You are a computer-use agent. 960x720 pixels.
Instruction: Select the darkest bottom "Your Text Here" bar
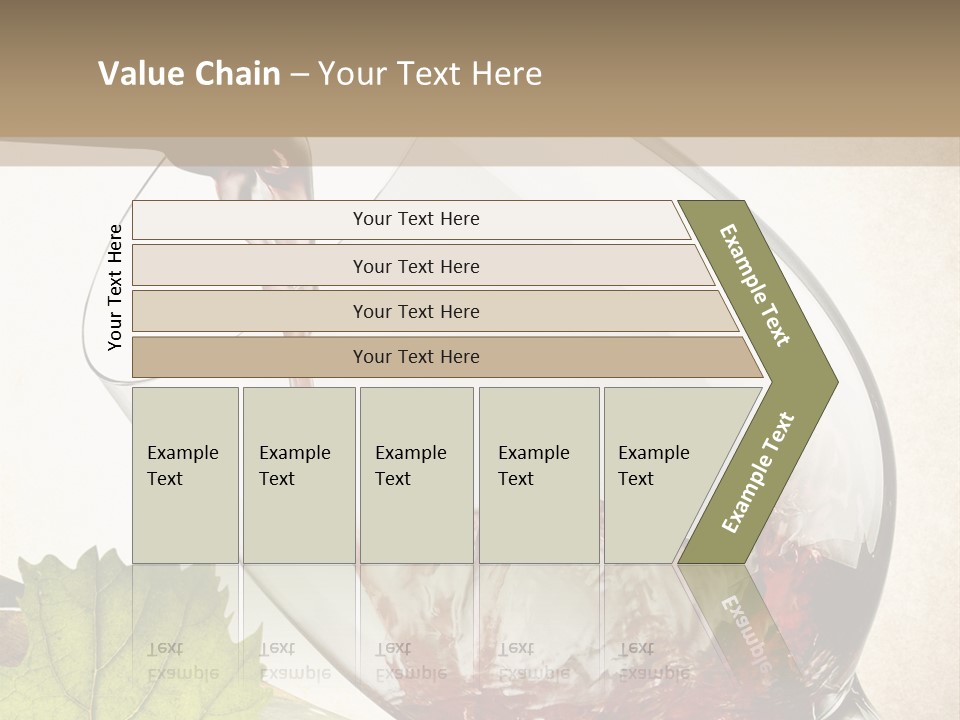pos(415,357)
